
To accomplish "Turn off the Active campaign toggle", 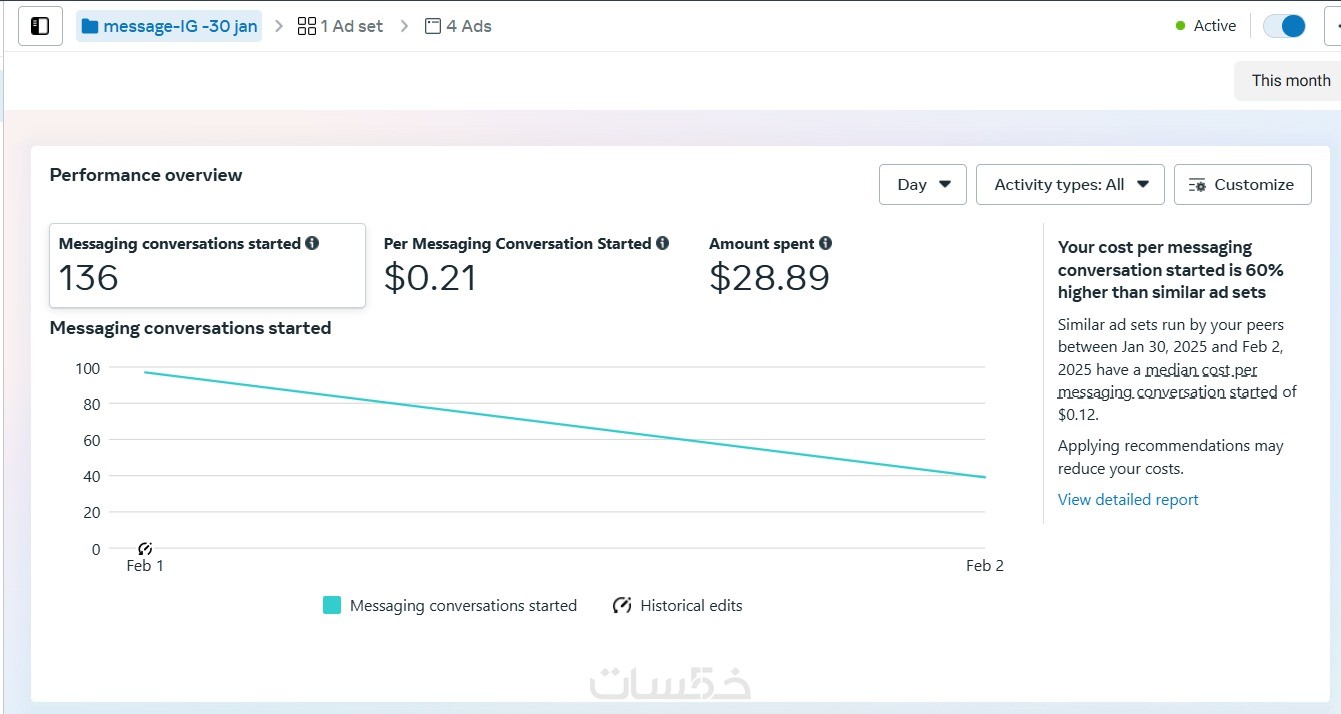I will pyautogui.click(x=1284, y=26).
